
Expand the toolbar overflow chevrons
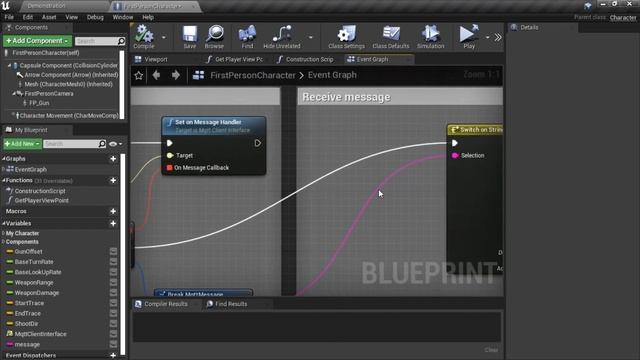[x=498, y=38]
